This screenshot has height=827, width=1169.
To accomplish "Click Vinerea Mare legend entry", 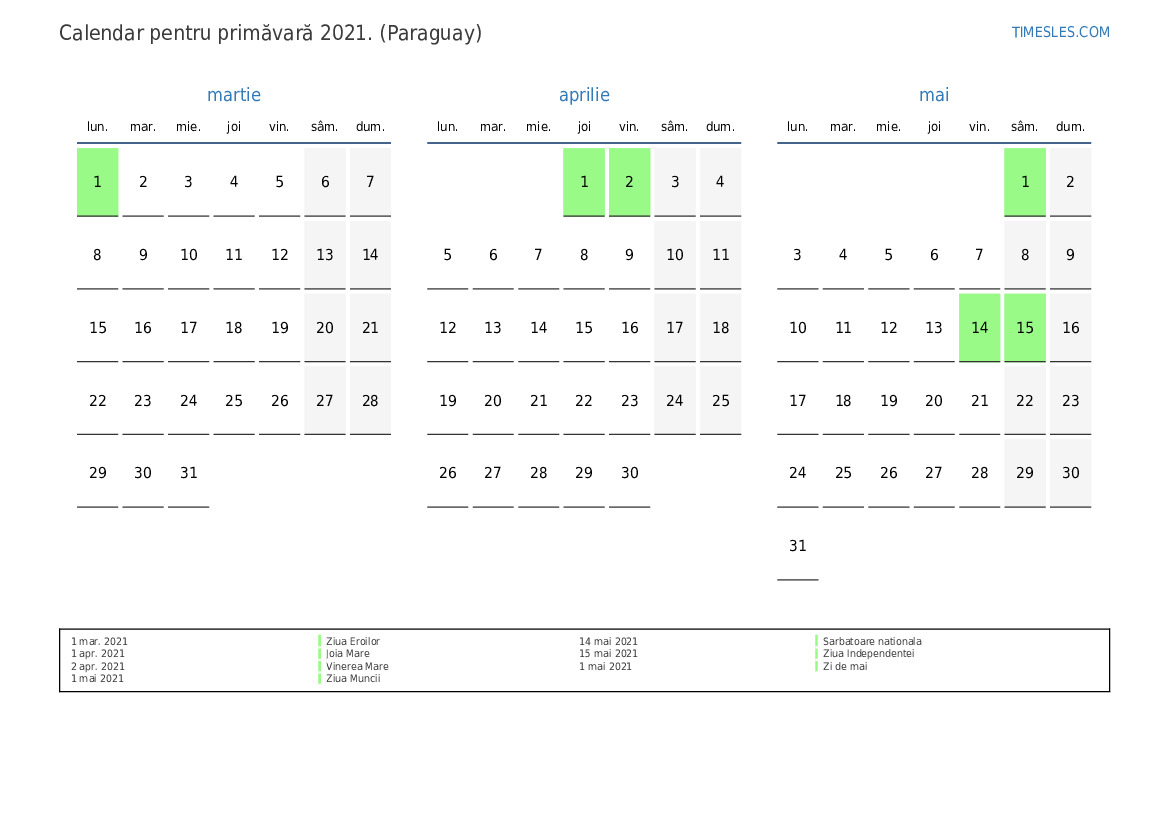I will 357,667.
